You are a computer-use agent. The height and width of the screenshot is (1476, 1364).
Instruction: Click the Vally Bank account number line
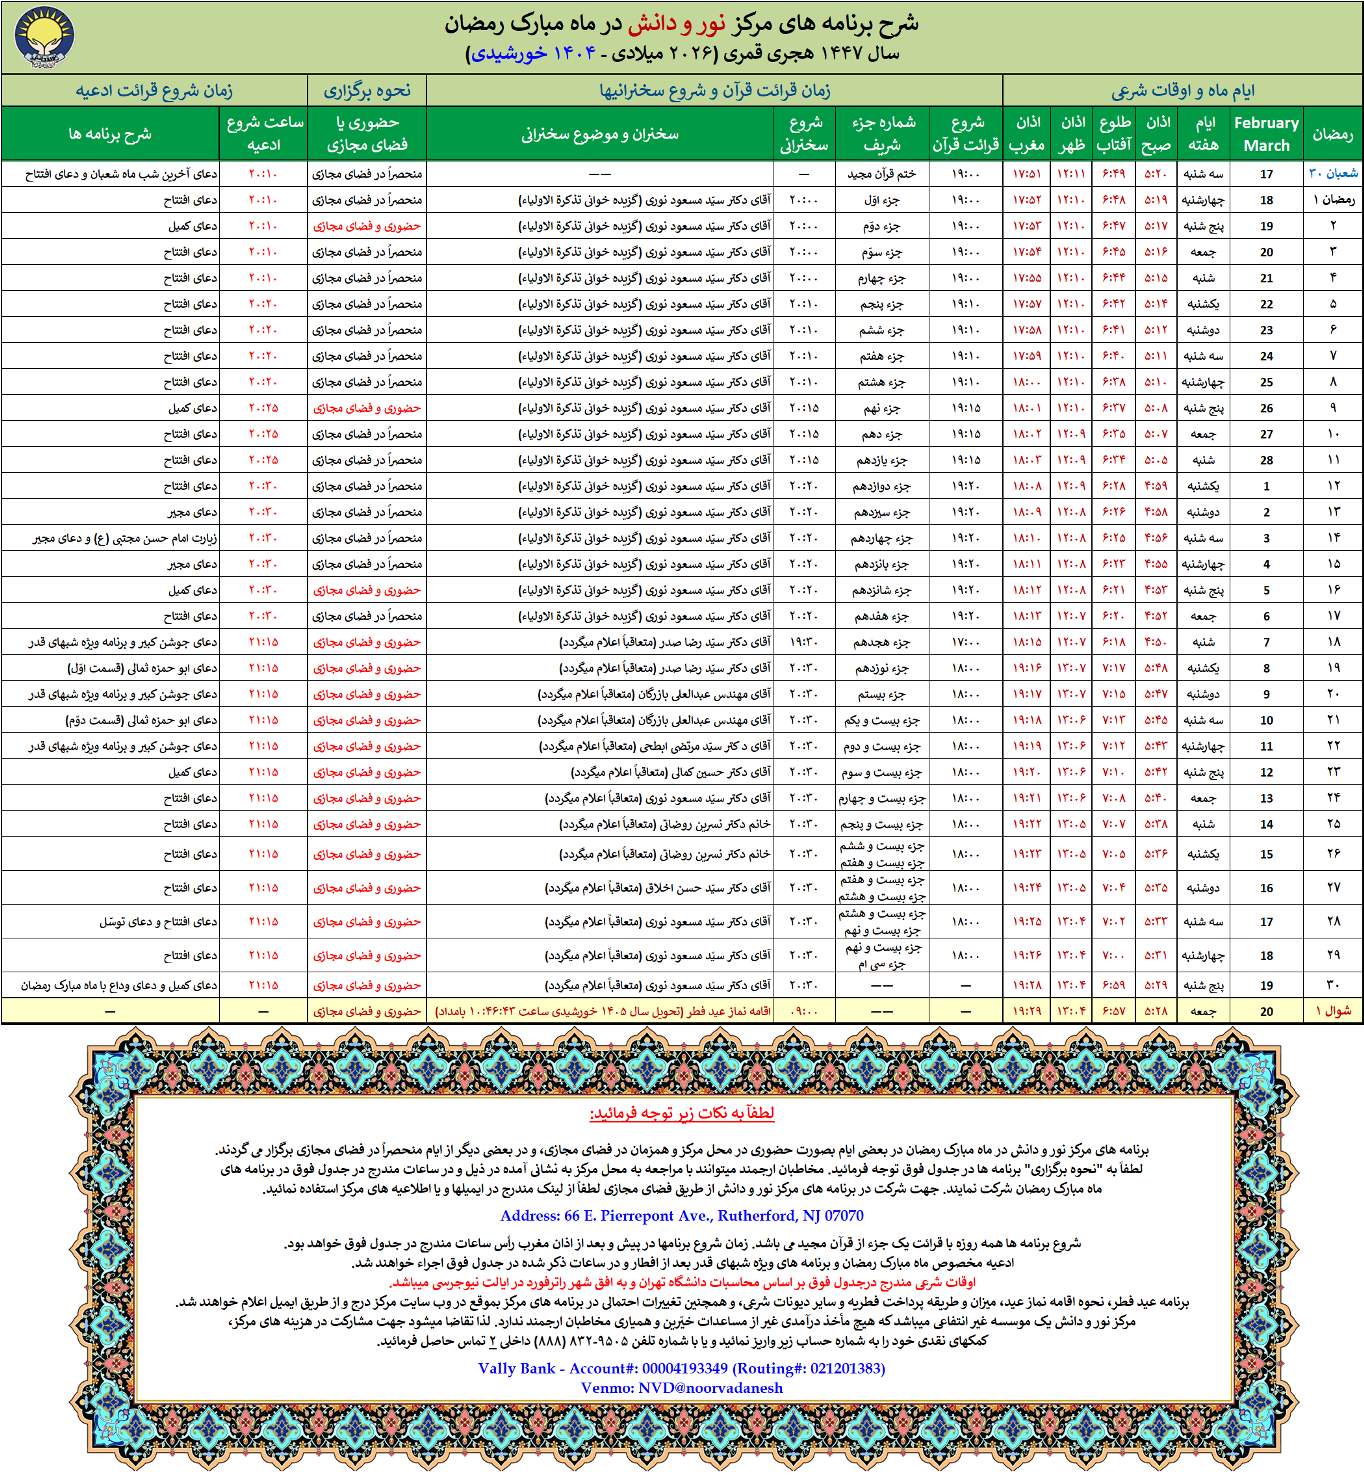pyautogui.click(x=681, y=1368)
